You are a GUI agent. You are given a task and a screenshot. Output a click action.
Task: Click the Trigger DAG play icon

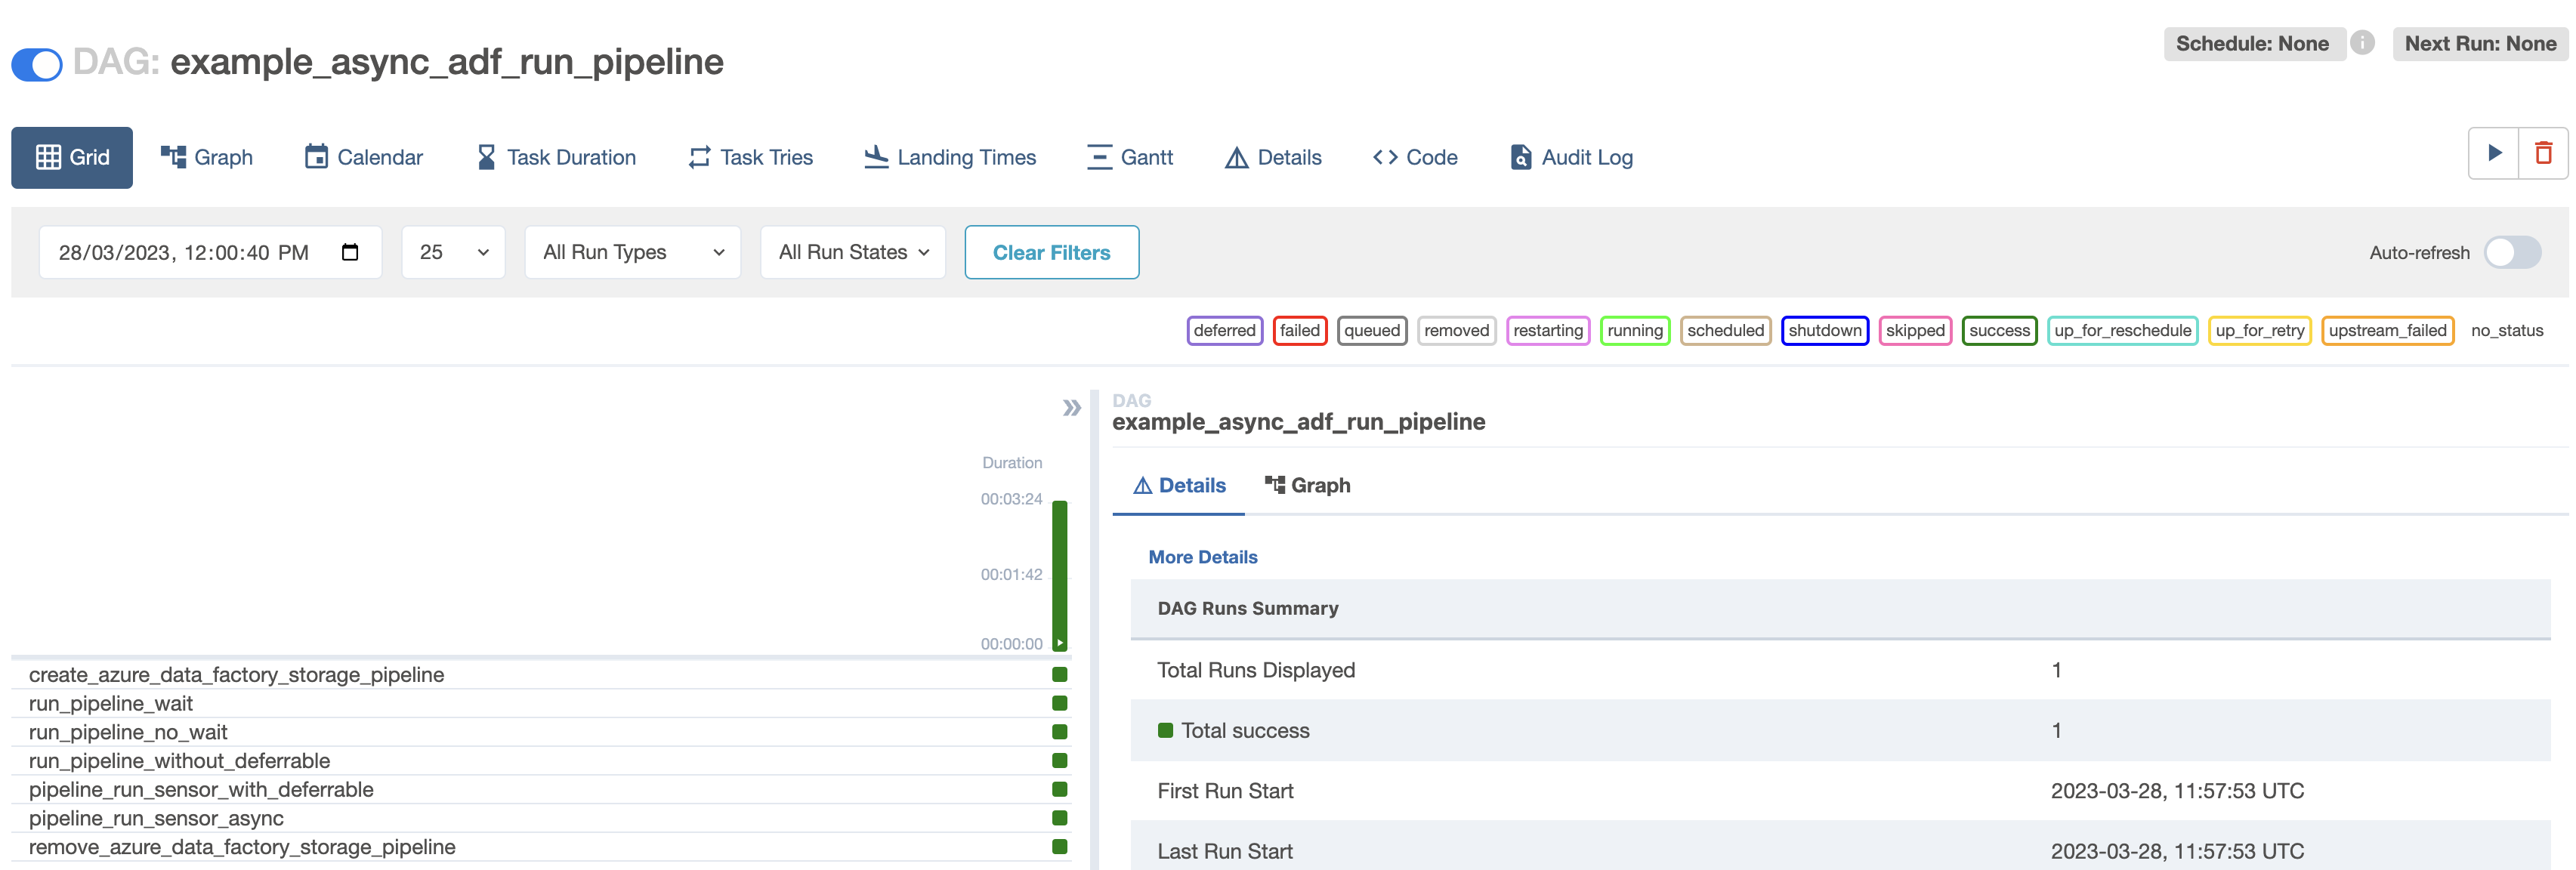click(x=2494, y=153)
